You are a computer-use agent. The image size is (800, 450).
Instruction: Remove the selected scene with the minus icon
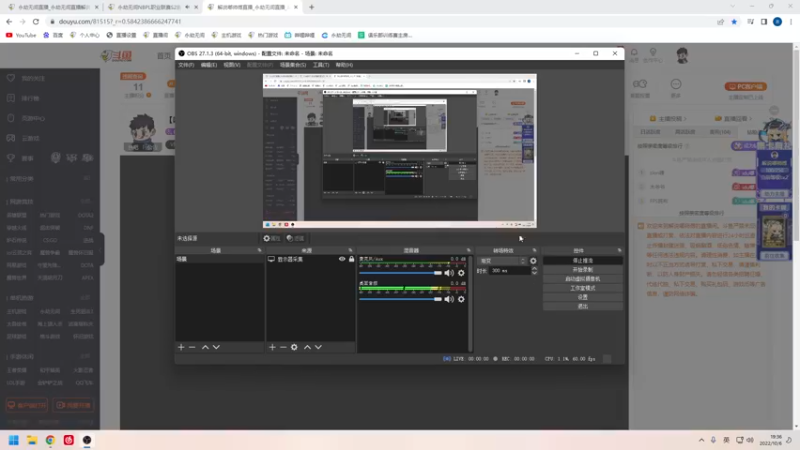(x=192, y=347)
